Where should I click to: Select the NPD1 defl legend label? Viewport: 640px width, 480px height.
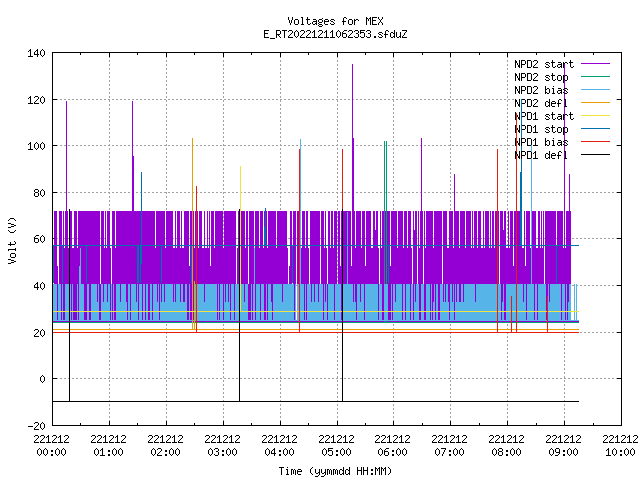(x=541, y=156)
